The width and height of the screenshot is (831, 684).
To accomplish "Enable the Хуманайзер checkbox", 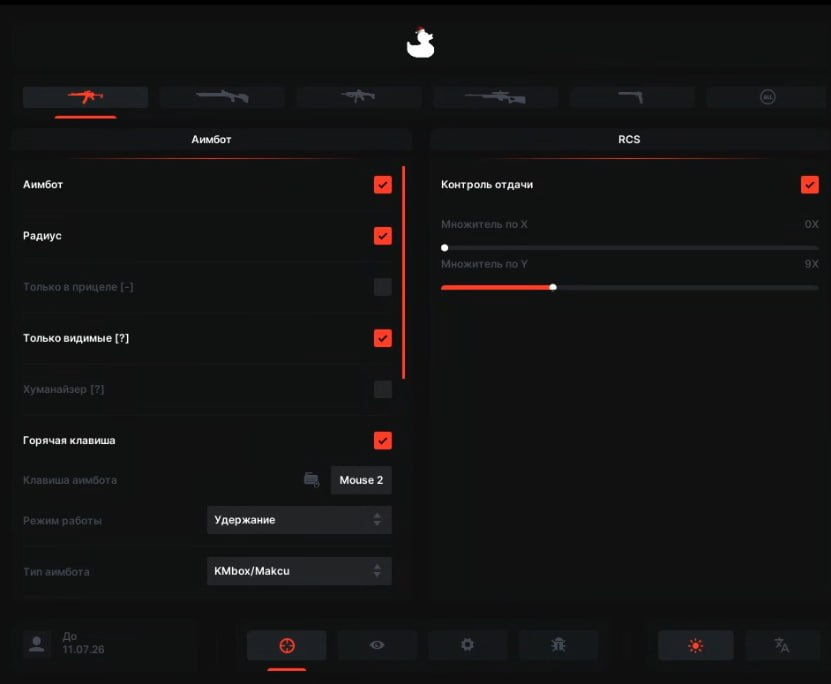I will [383, 389].
